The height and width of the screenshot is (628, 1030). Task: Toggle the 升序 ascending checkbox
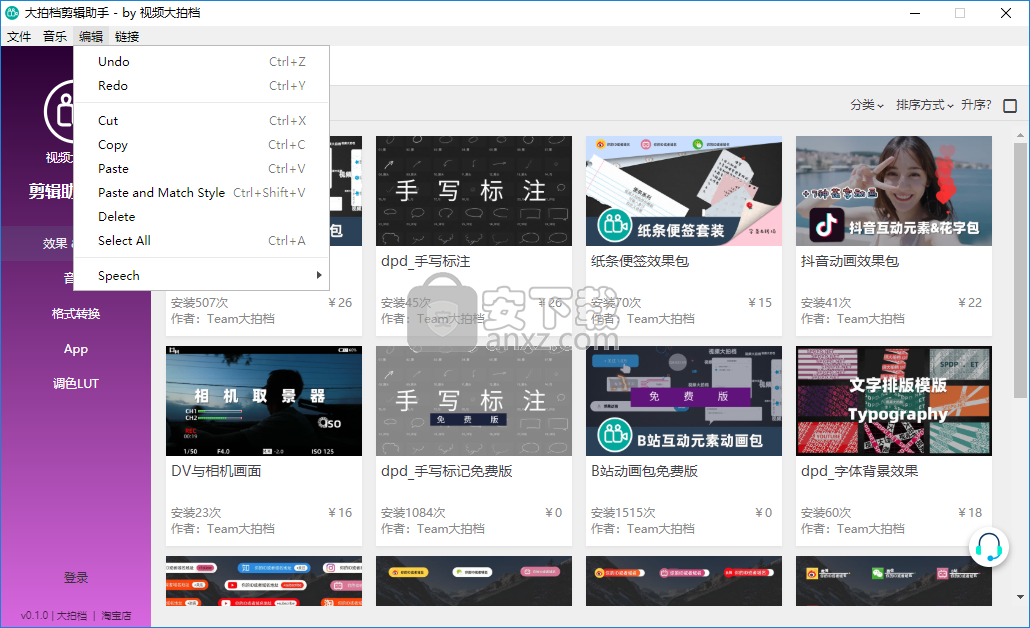point(1010,106)
